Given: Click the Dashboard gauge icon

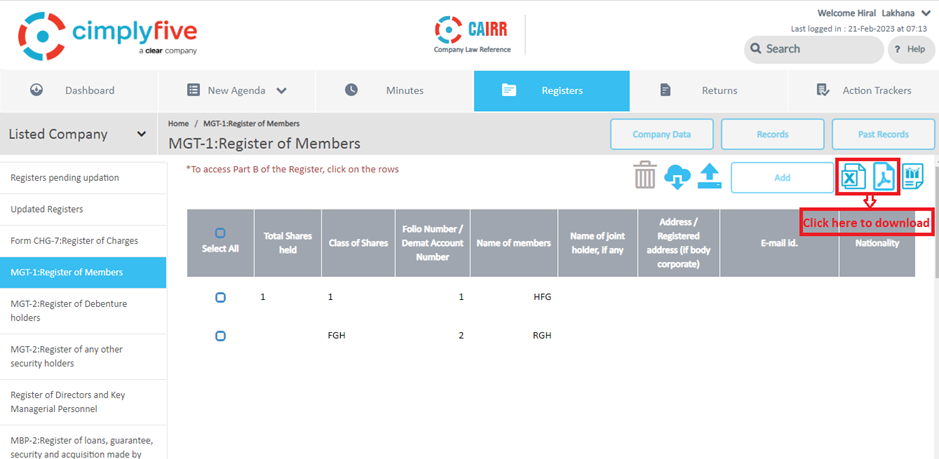Looking at the screenshot, I should [x=37, y=90].
